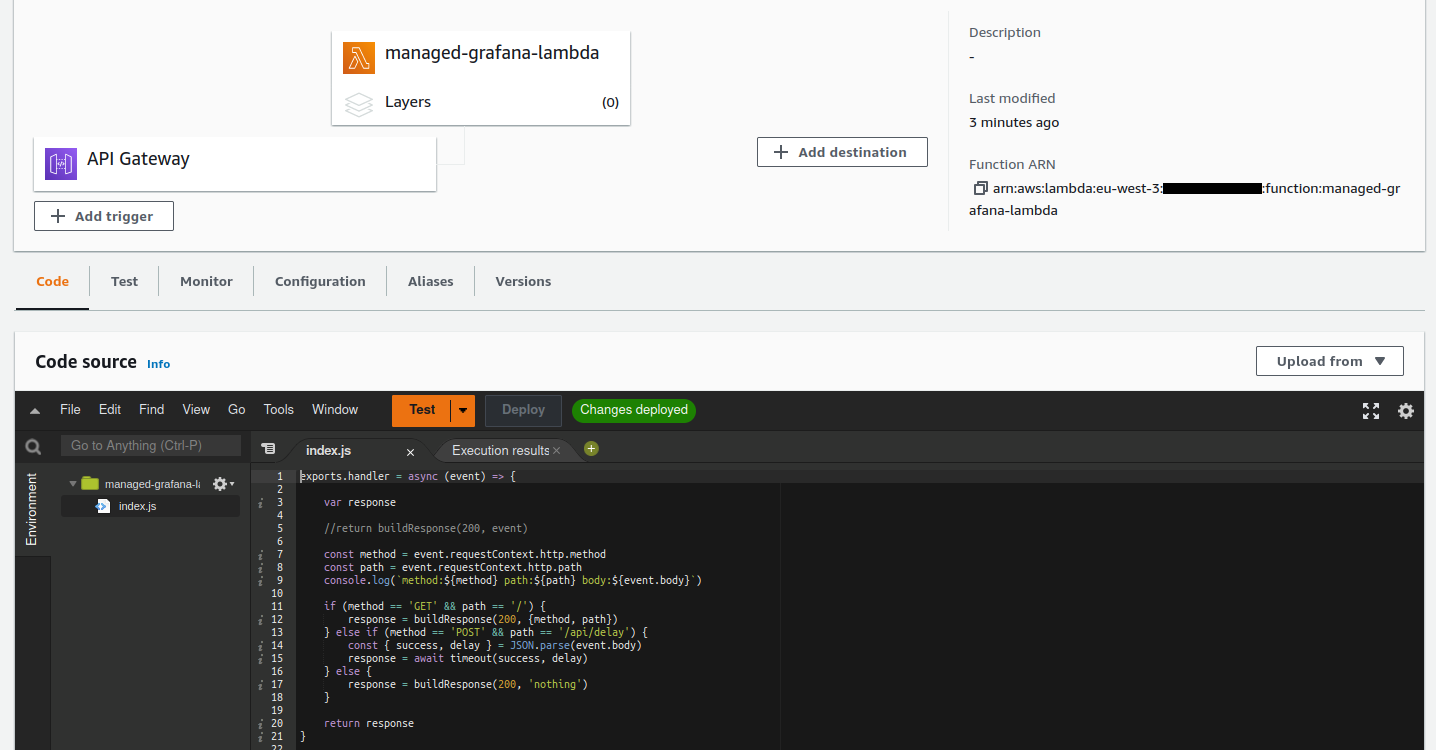
Task: Copy the function ARN with copy icon
Action: (x=980, y=188)
